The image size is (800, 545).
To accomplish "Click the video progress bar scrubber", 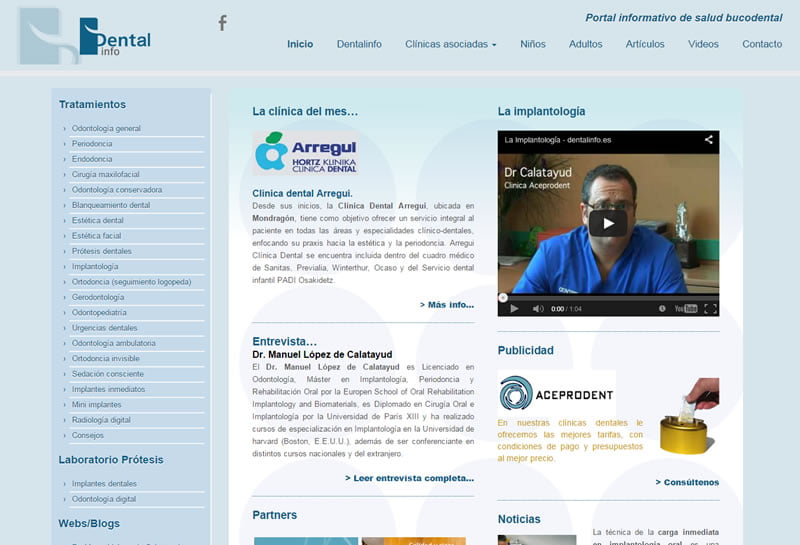I will (503, 297).
